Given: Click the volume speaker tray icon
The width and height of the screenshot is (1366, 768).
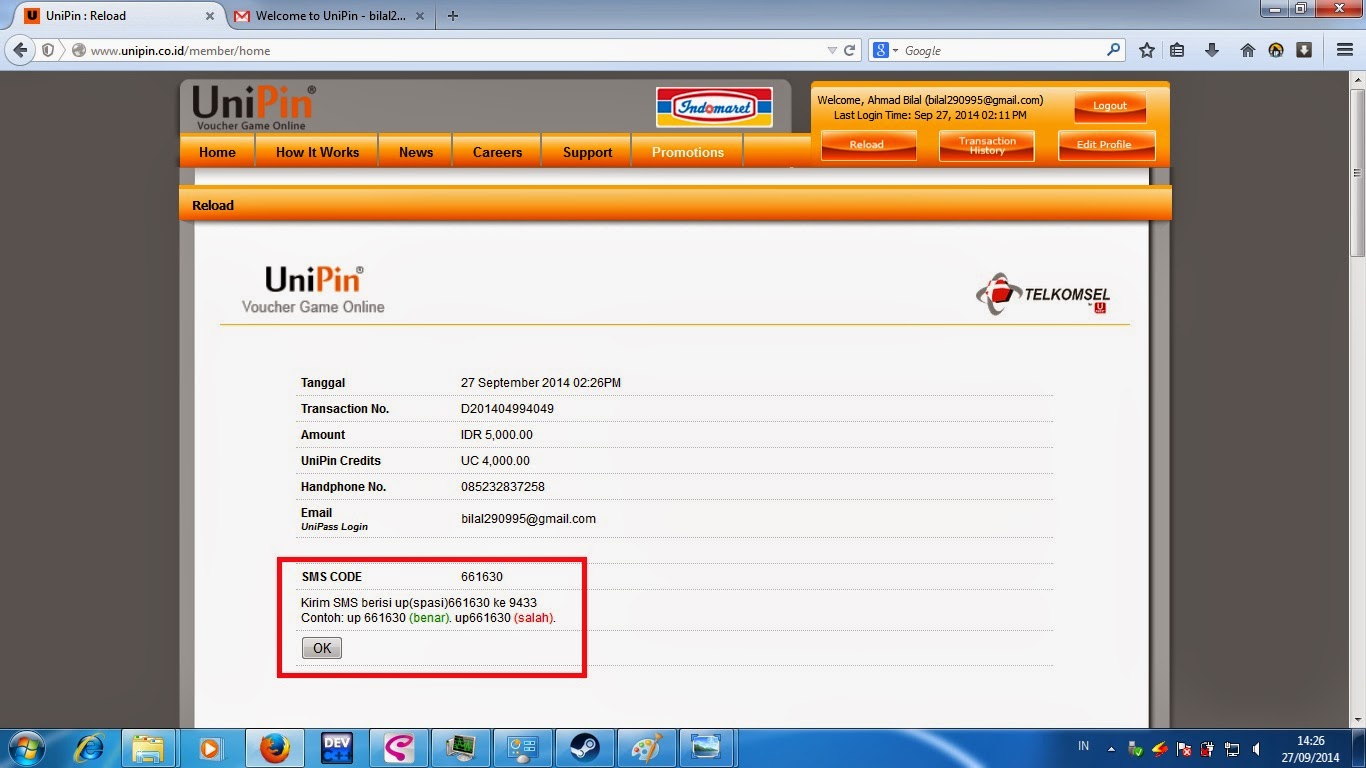Looking at the screenshot, I should (x=1256, y=748).
